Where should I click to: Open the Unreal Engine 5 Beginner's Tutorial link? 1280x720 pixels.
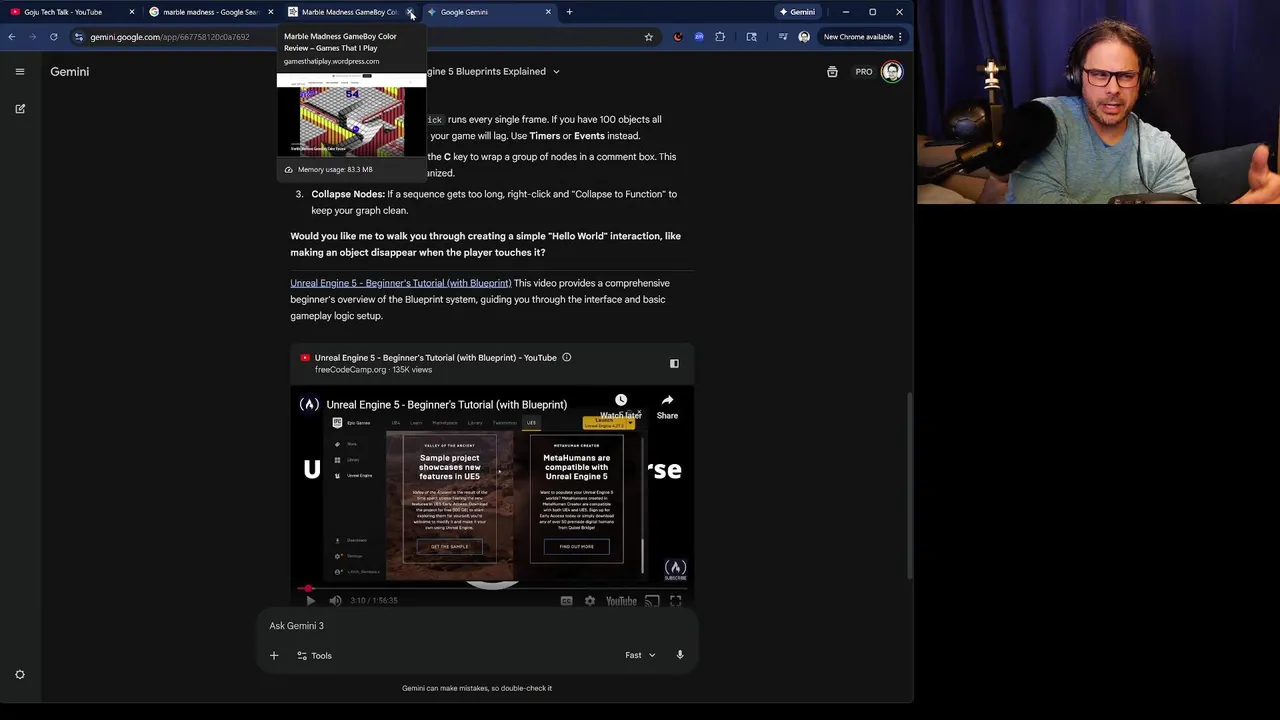pos(401,283)
